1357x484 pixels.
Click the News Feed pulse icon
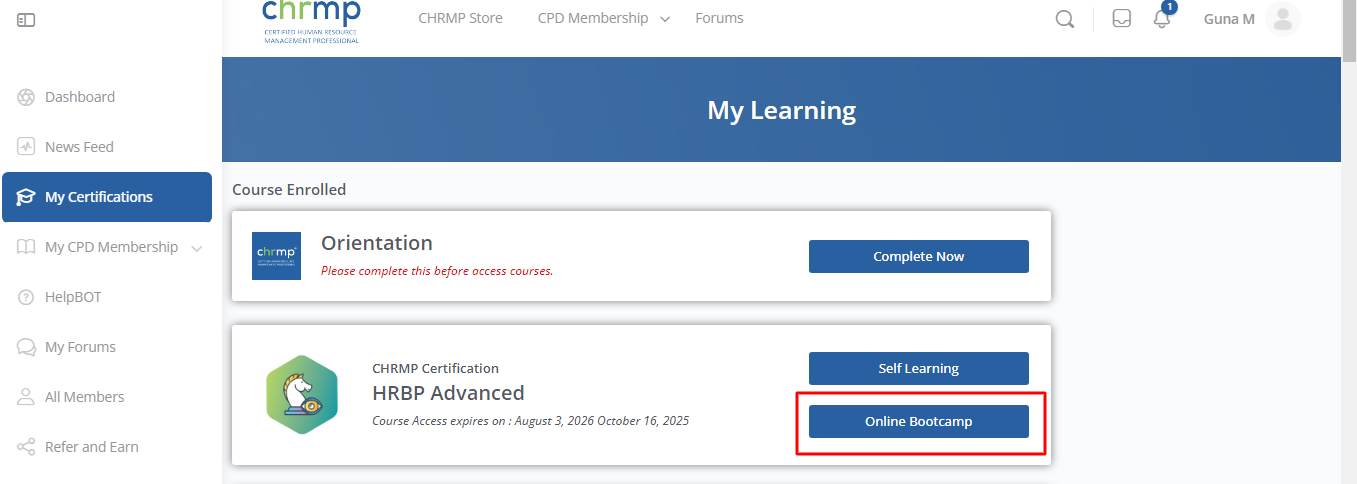pos(27,147)
